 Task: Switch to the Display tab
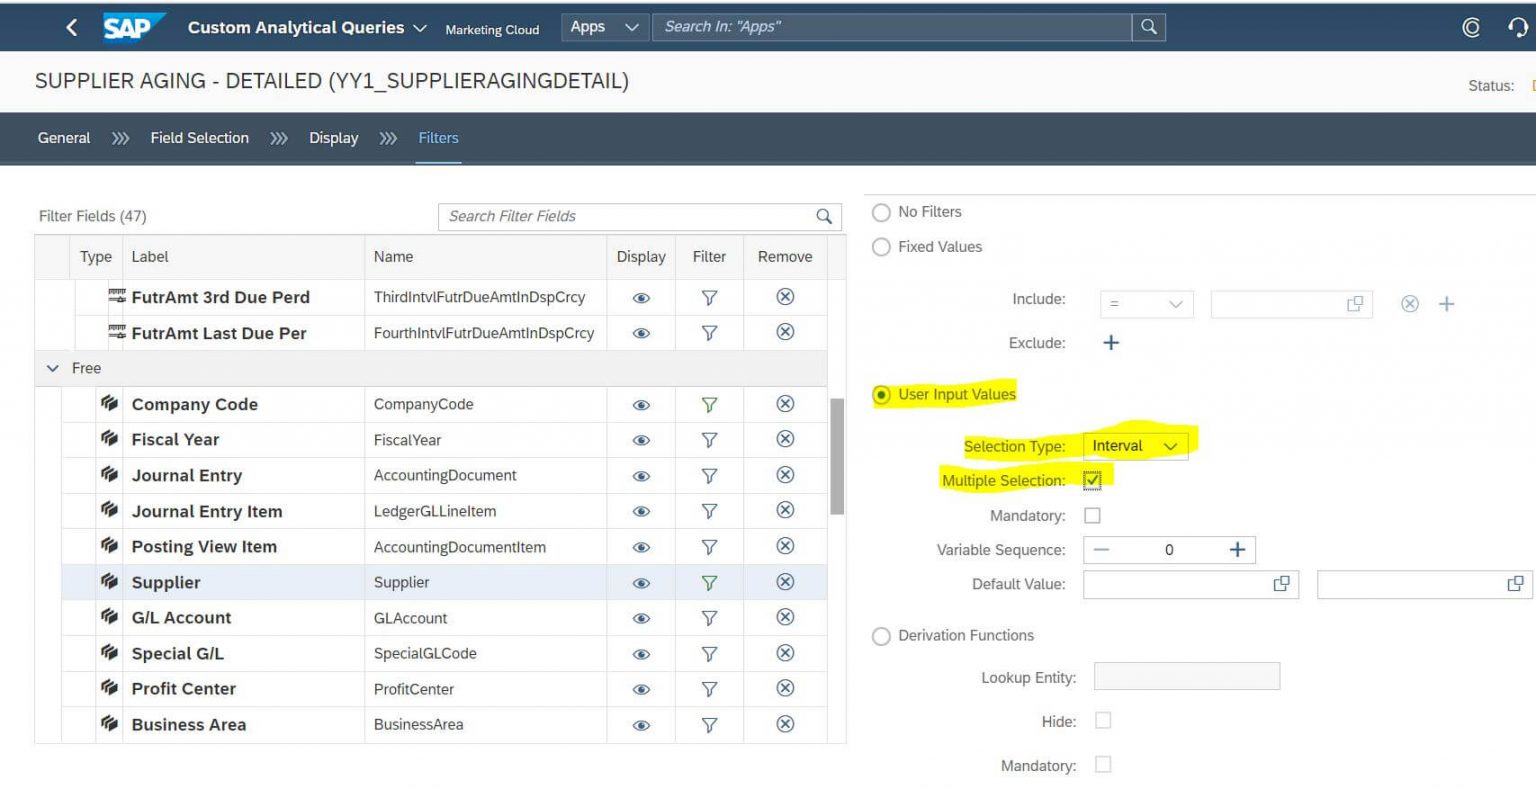[x=333, y=138]
